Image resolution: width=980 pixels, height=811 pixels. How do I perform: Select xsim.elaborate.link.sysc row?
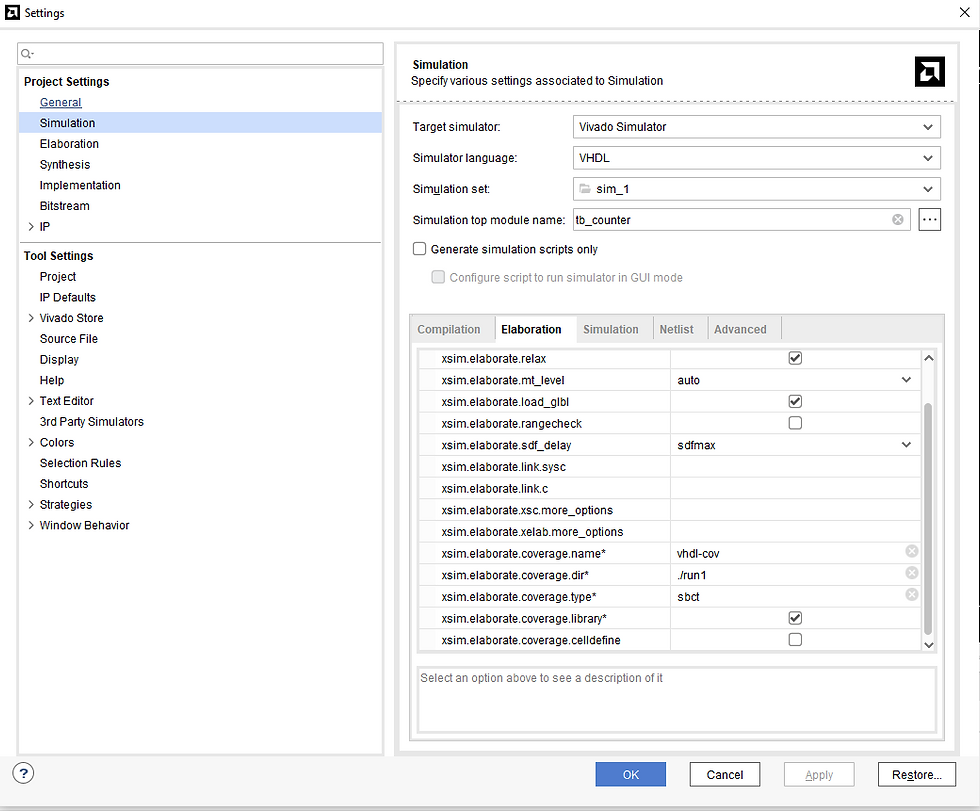tap(669, 467)
